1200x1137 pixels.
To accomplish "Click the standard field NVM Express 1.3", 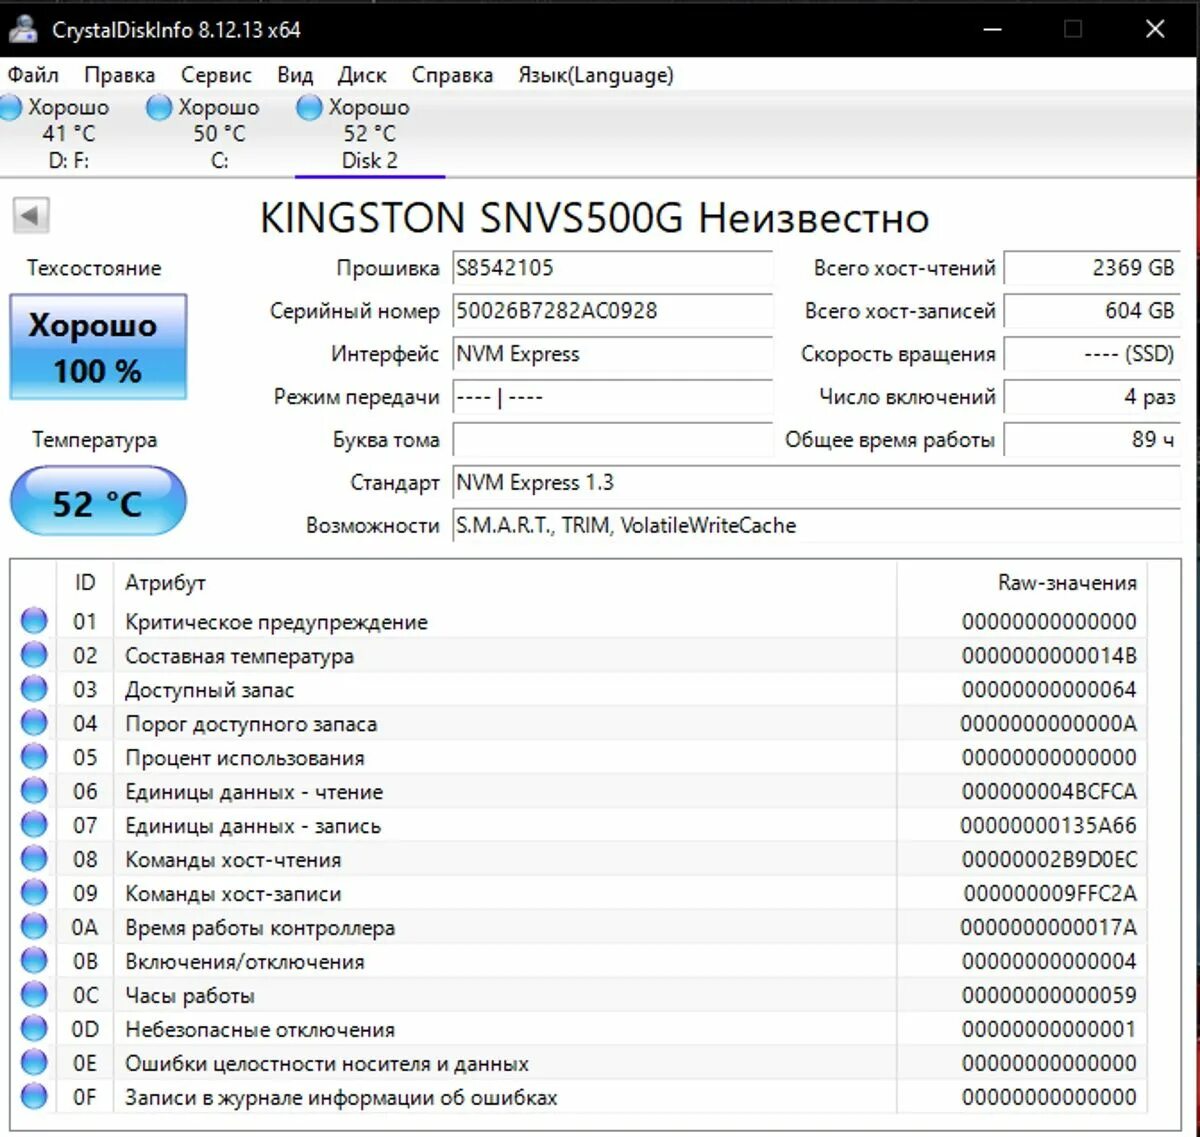I will click(x=816, y=483).
